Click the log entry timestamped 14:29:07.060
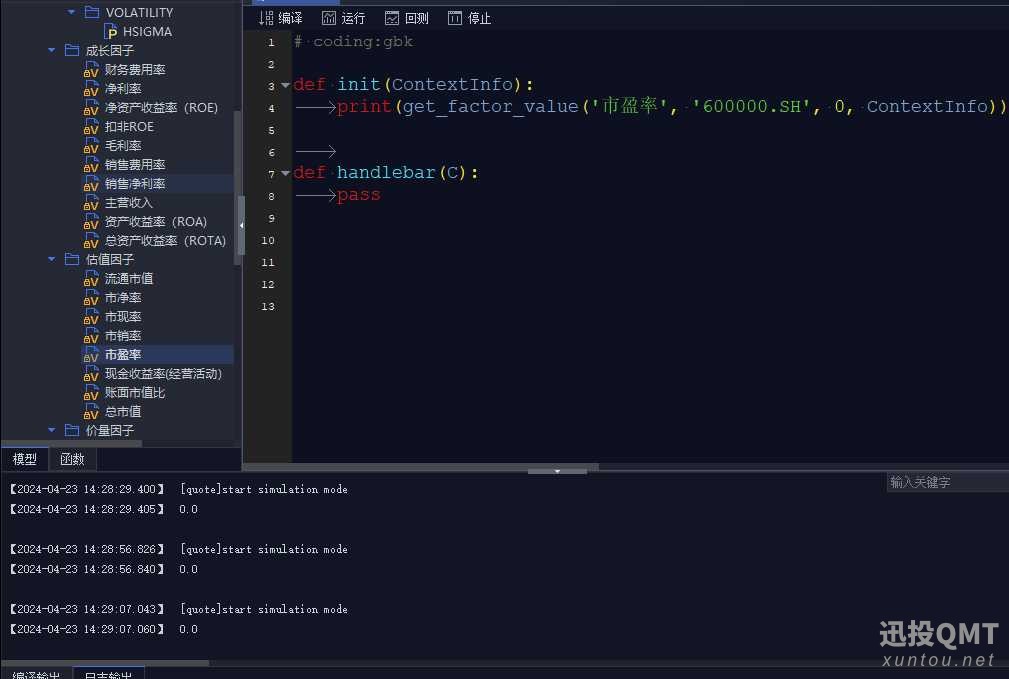 point(104,629)
